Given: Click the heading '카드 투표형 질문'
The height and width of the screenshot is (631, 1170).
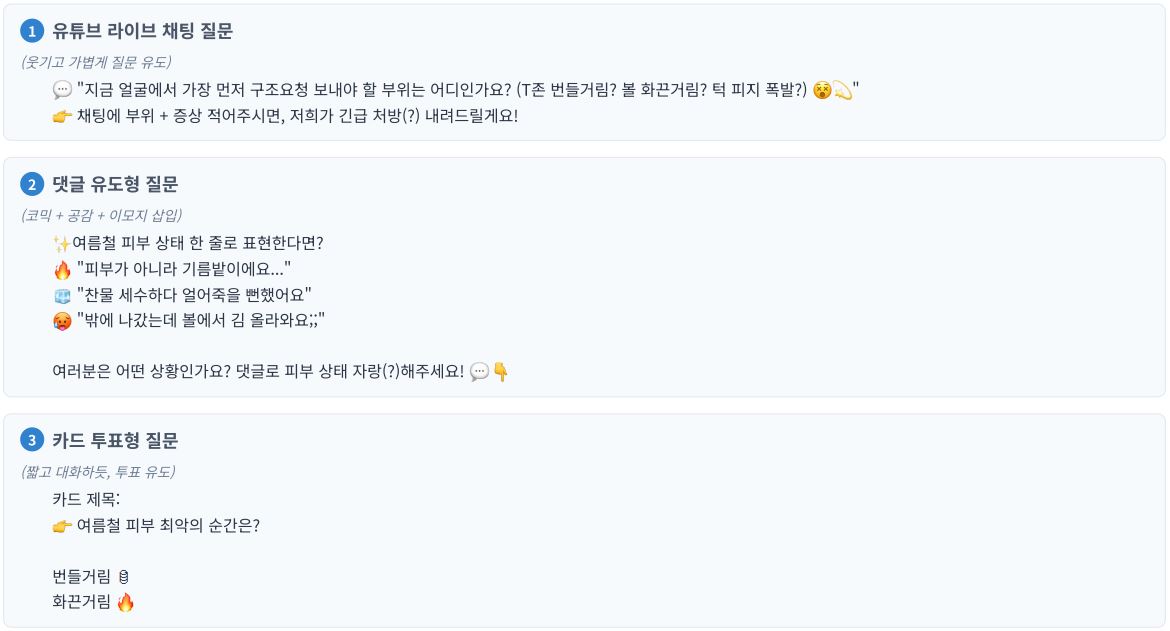Looking at the screenshot, I should pos(115,441).
